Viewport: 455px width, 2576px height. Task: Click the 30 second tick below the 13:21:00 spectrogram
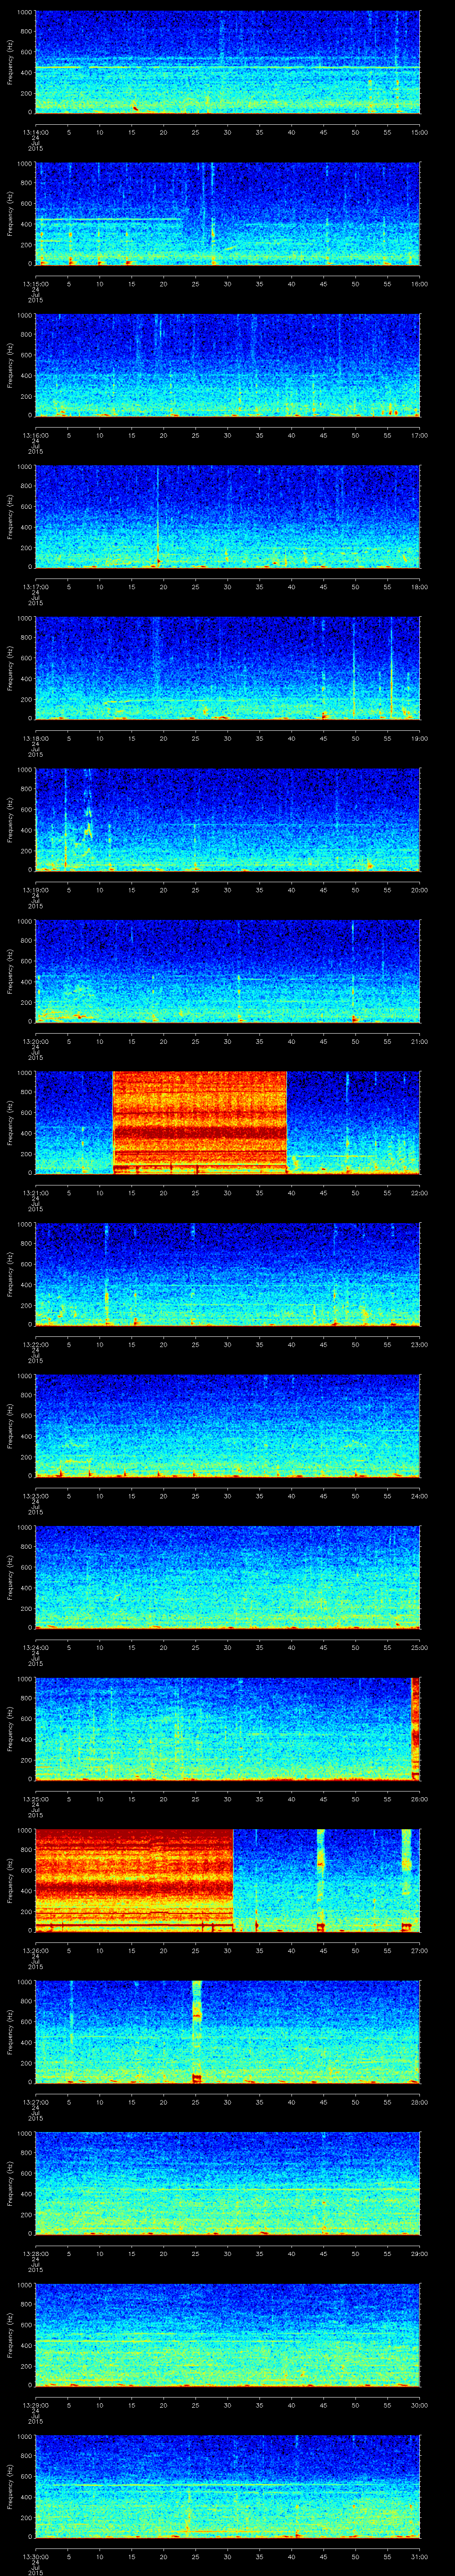tap(228, 1193)
